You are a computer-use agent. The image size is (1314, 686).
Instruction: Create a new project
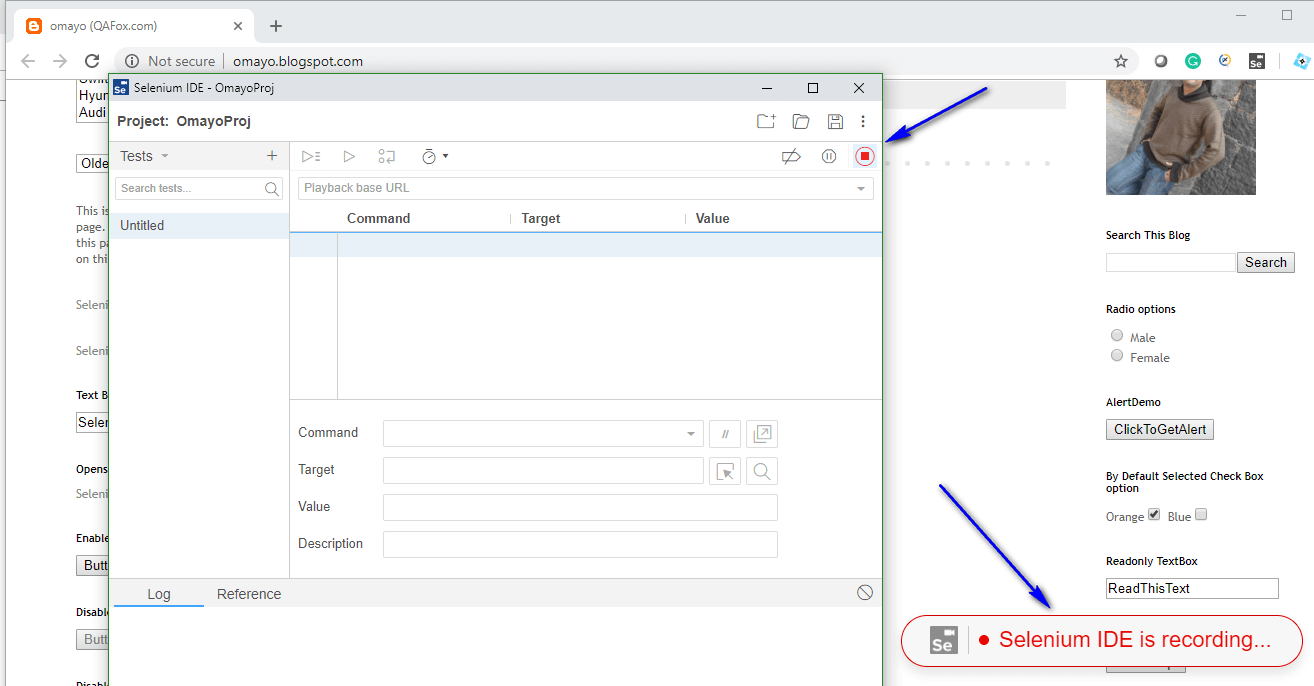coord(766,120)
